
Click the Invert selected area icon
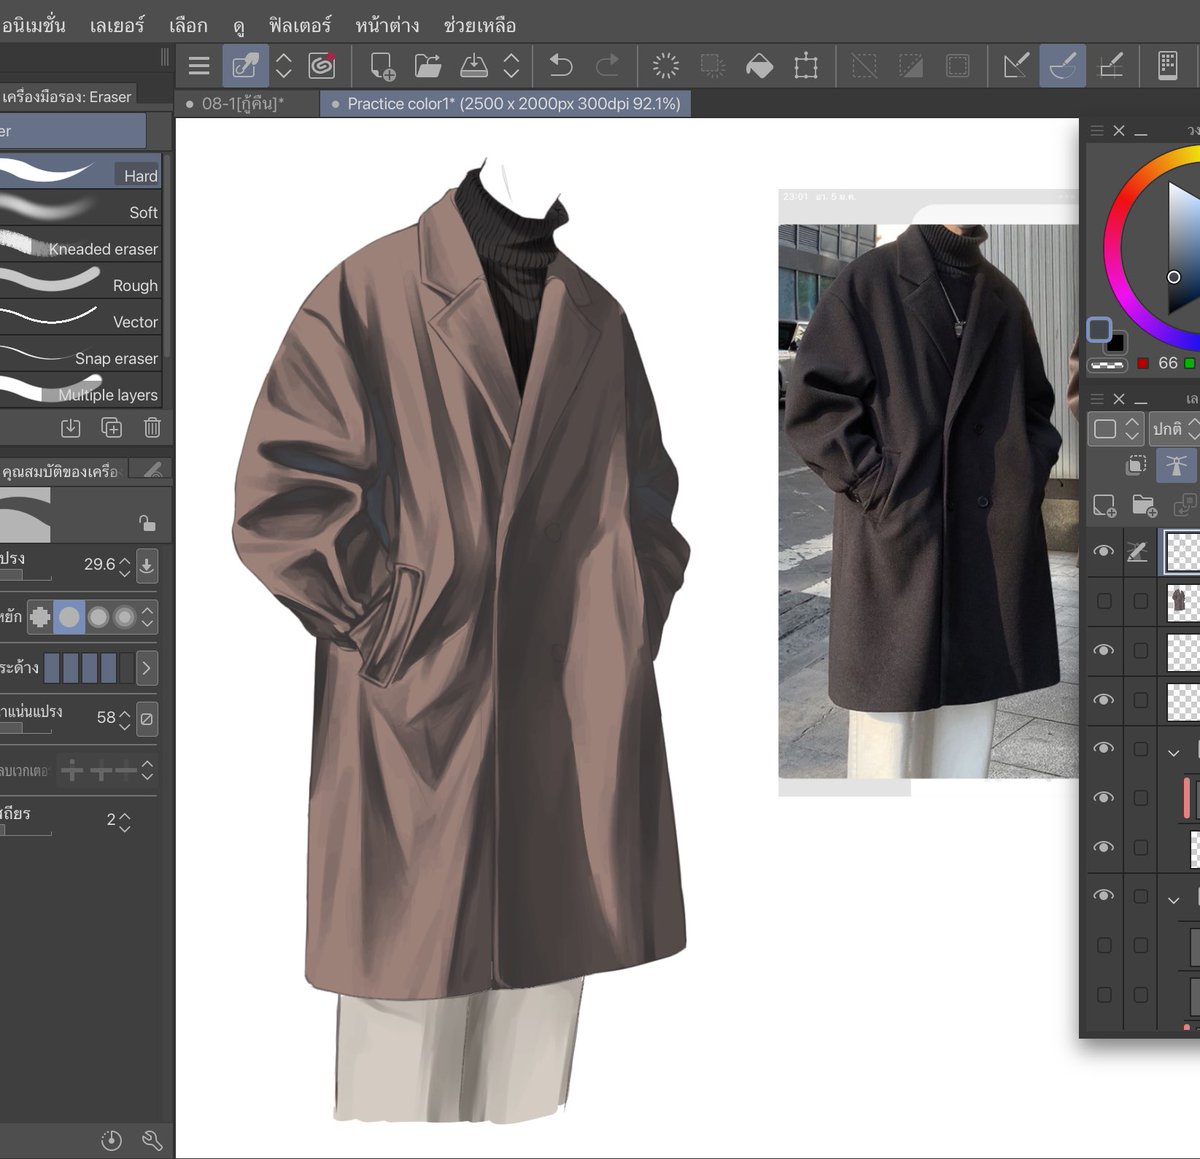tap(911, 66)
